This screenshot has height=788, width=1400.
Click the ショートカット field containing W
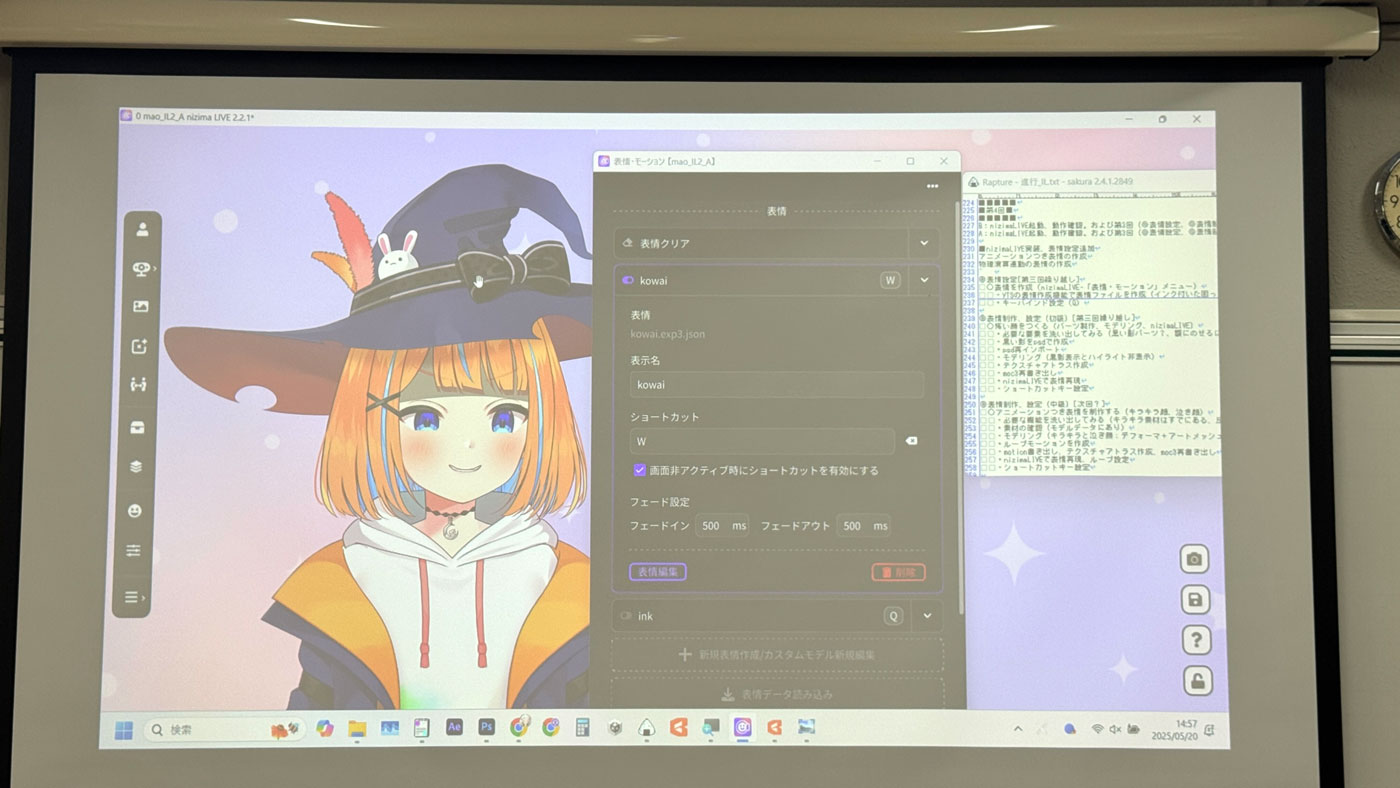[x=762, y=441]
